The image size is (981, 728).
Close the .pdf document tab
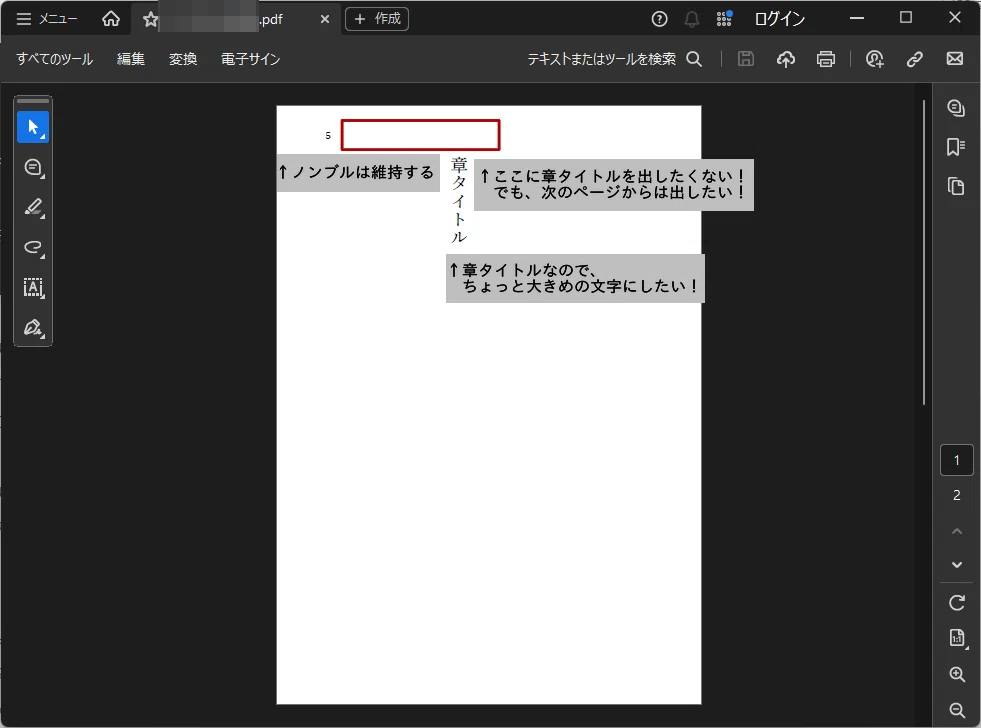325,19
